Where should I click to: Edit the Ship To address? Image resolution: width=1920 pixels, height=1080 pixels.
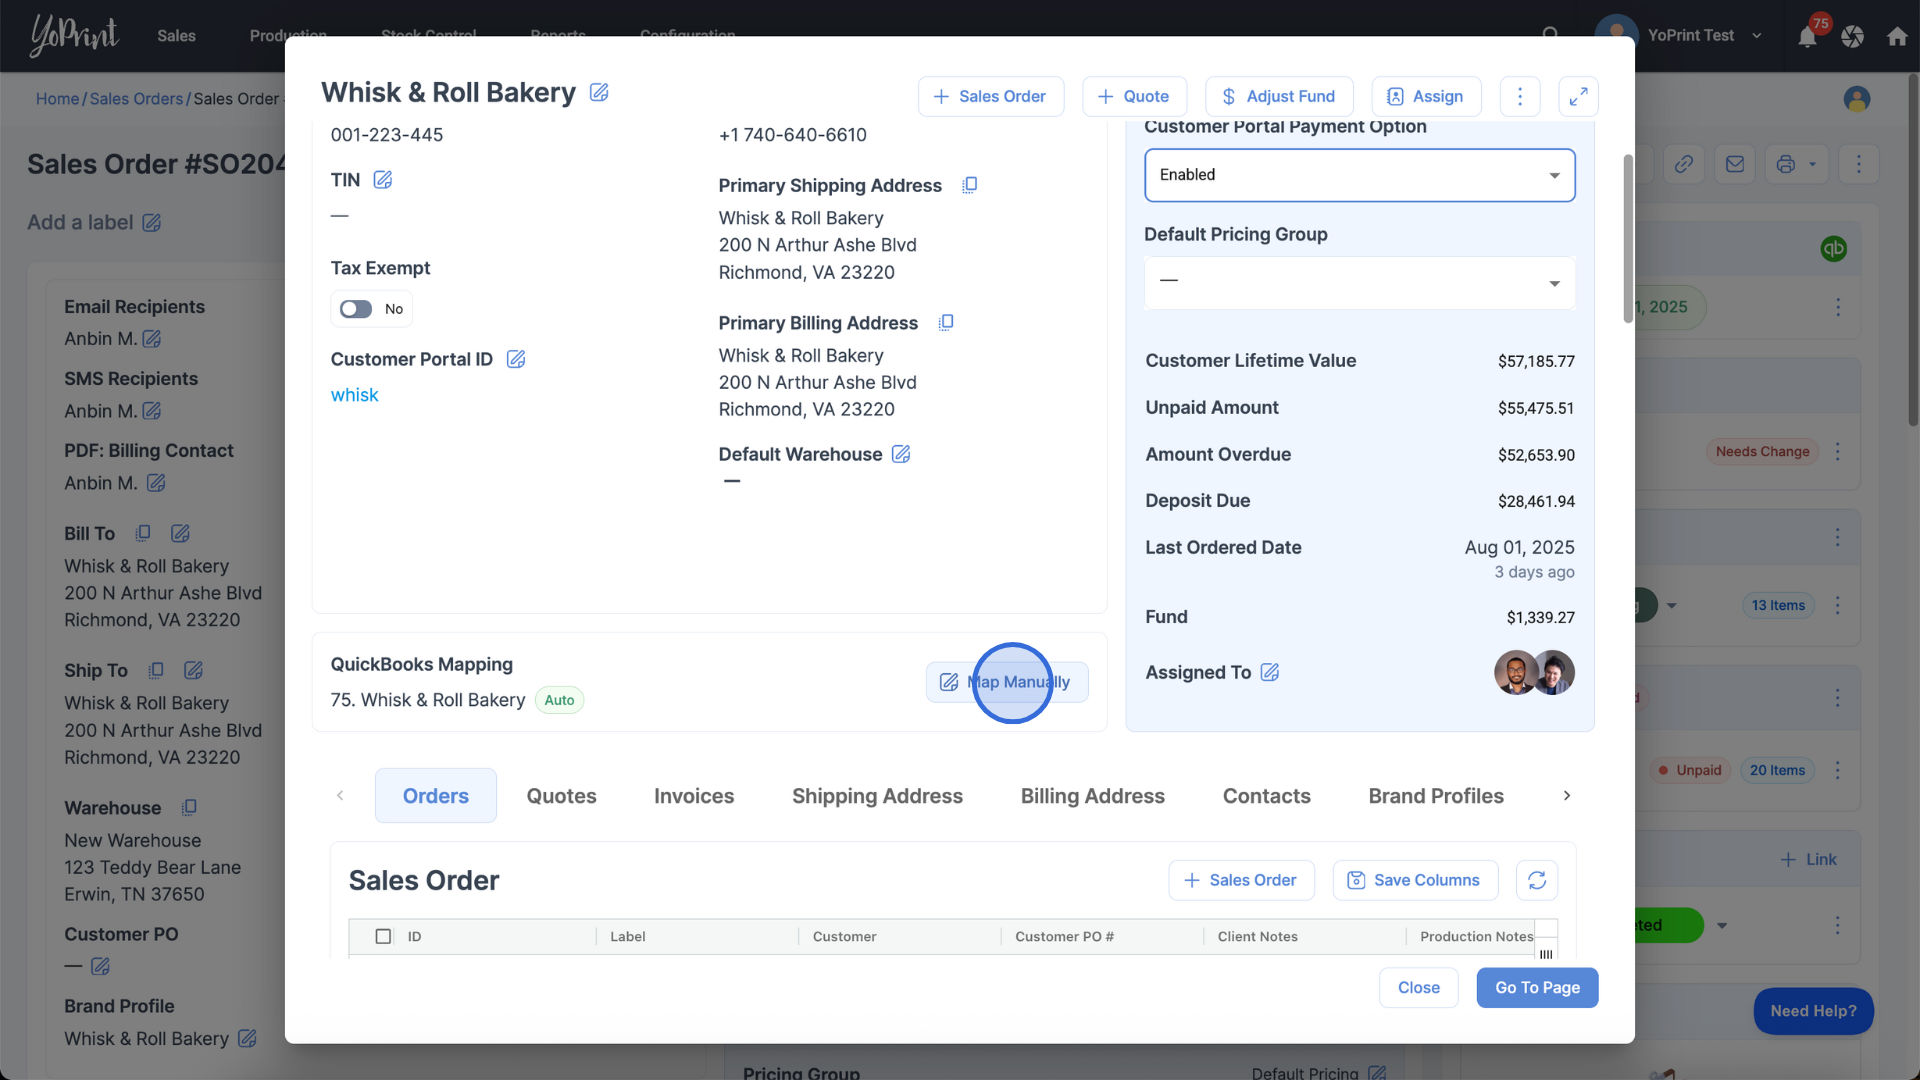click(x=194, y=670)
